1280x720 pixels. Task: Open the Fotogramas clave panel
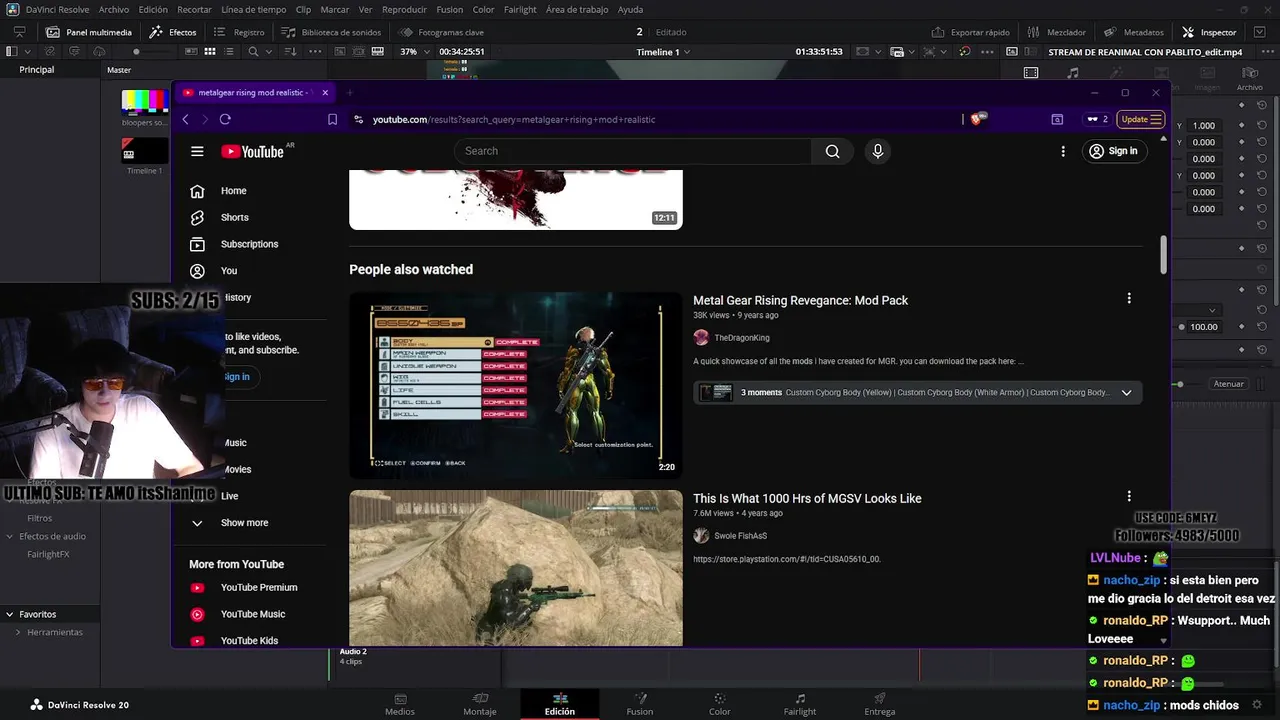pyautogui.click(x=441, y=32)
